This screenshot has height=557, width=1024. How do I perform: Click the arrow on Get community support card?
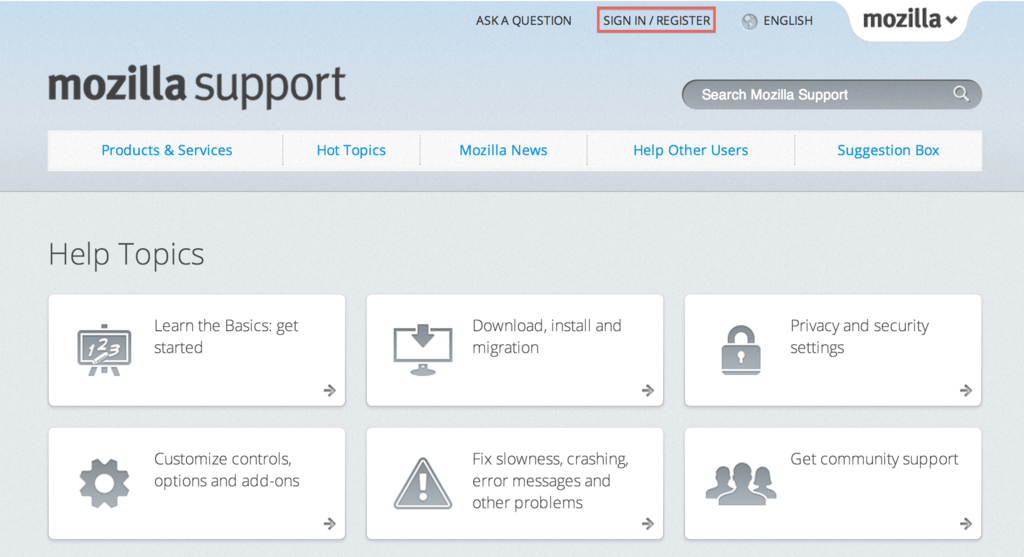(x=966, y=523)
